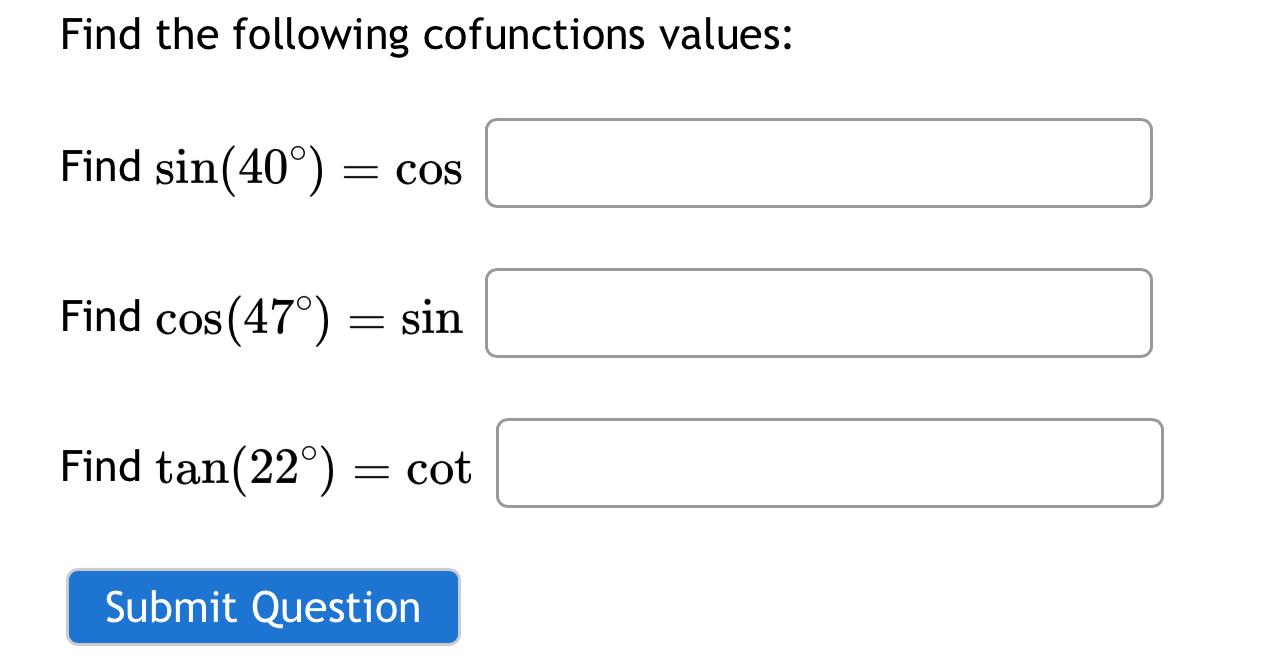Click the answer field for tan(22°) = cot

[828, 462]
